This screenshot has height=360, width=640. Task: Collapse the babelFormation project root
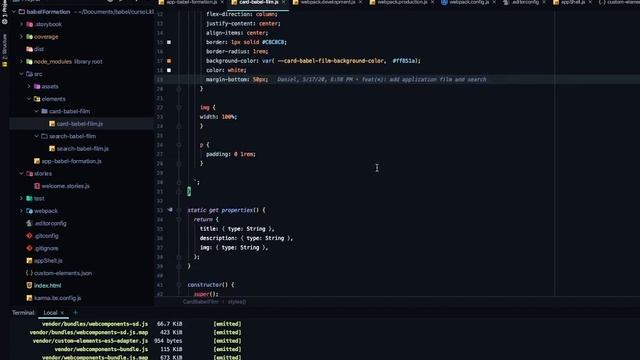[x=14, y=12]
